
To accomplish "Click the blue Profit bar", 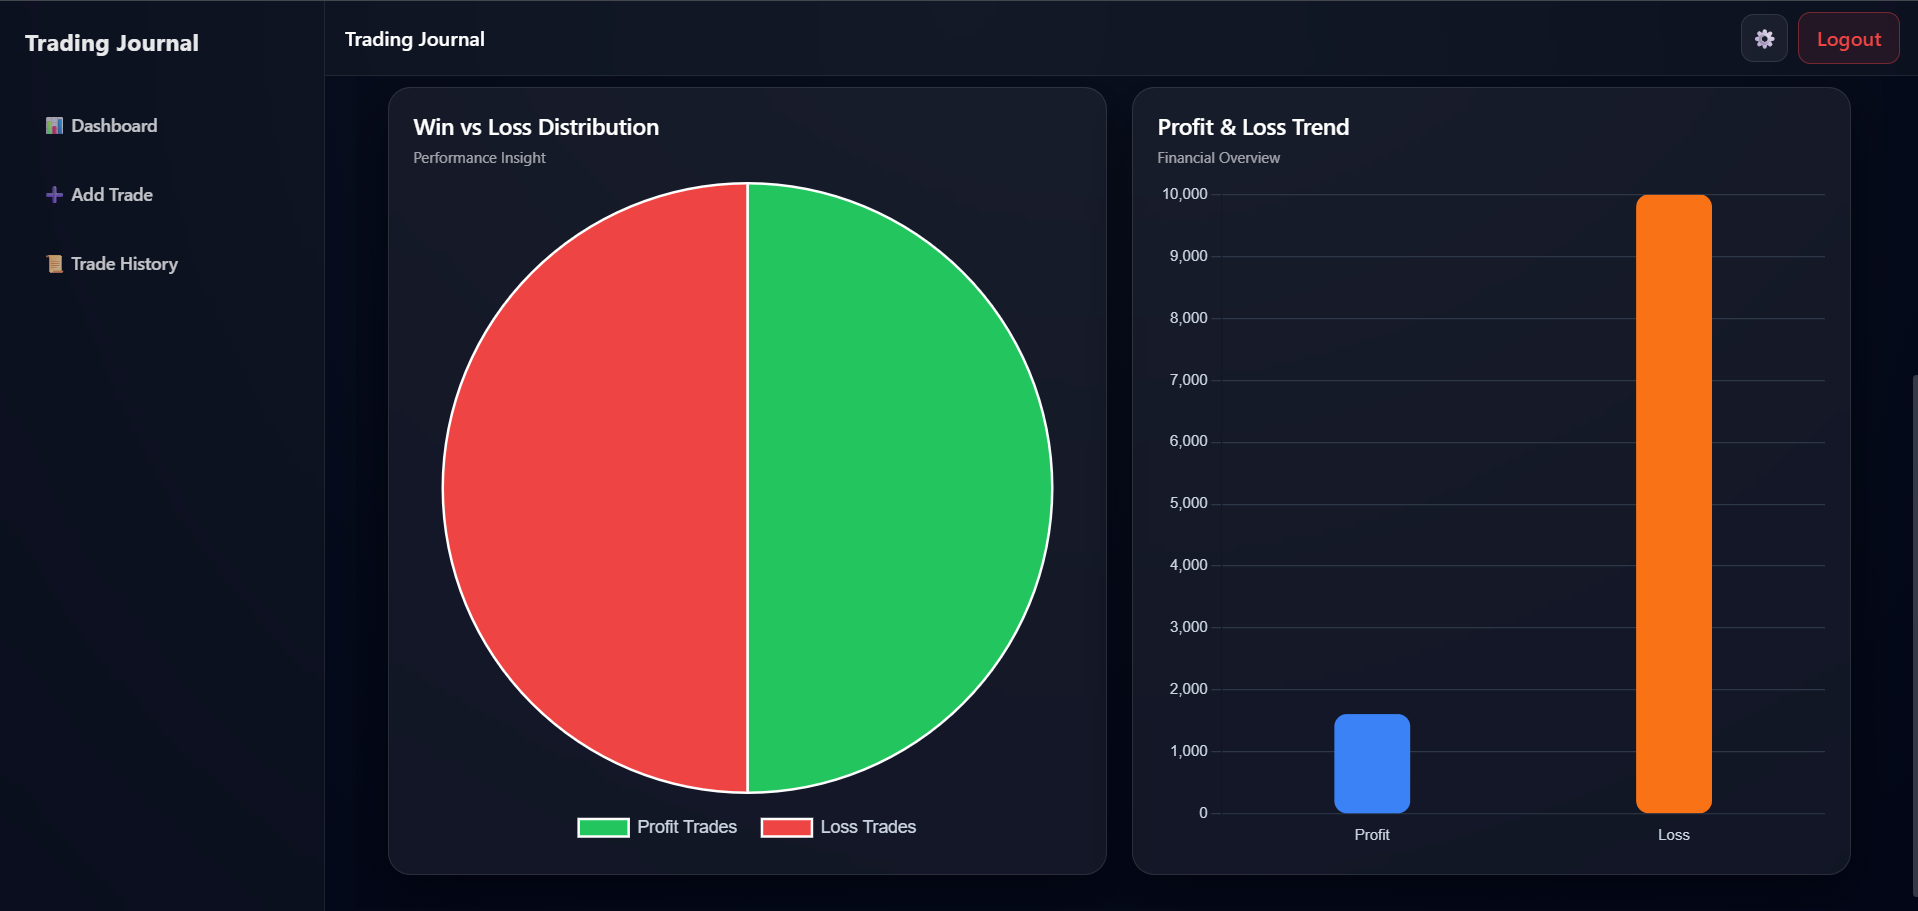I will [1372, 763].
